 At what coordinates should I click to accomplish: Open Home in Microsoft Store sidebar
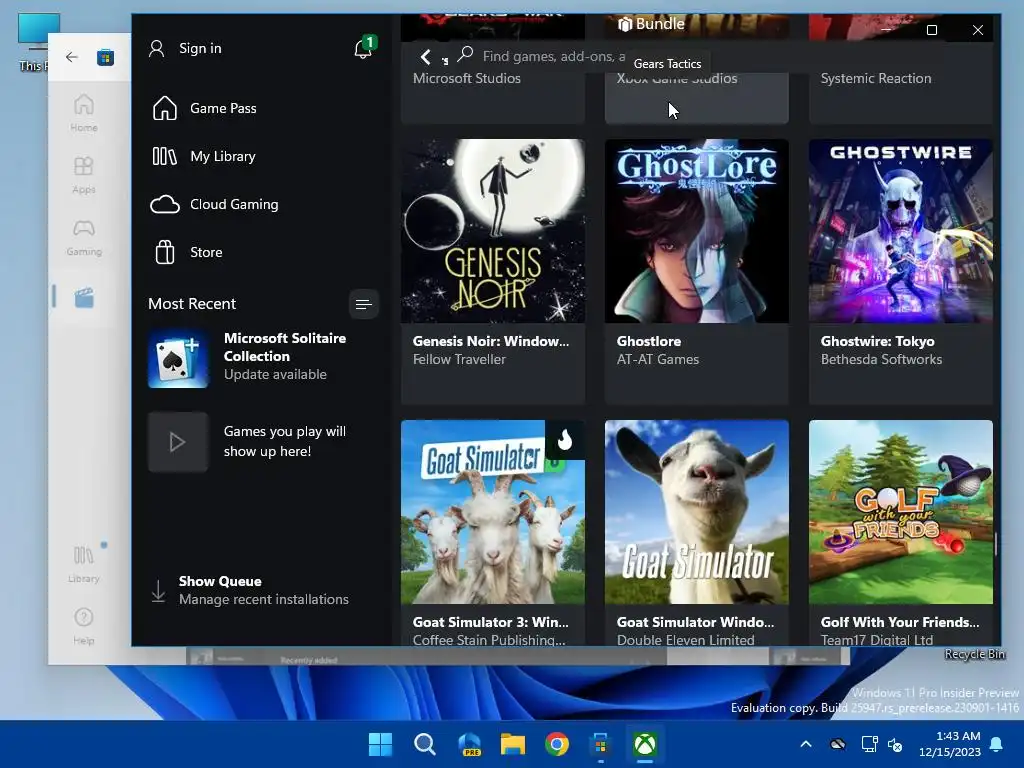84,113
